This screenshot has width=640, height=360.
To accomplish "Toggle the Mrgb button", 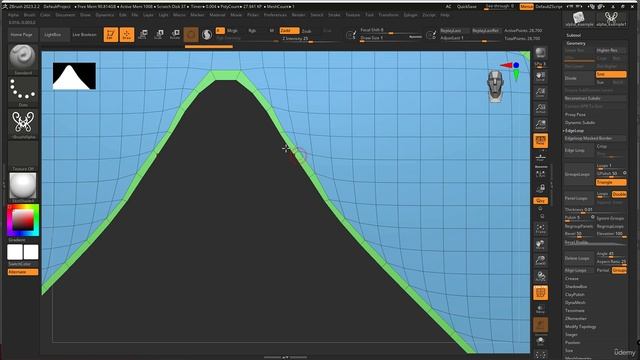I will click(x=232, y=31).
